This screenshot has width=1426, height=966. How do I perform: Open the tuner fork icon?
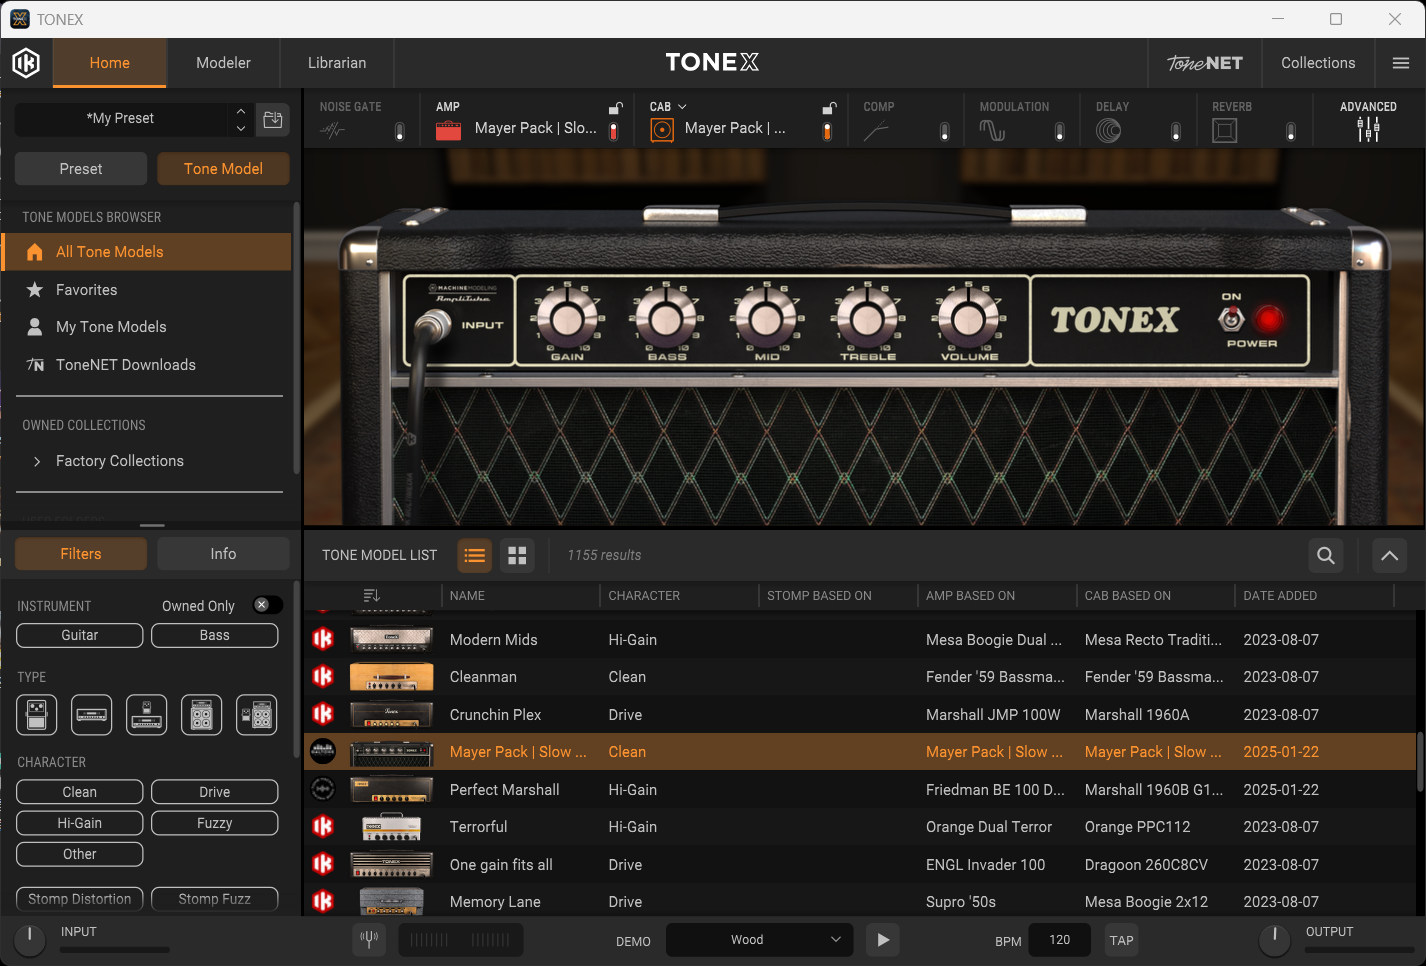(x=369, y=939)
